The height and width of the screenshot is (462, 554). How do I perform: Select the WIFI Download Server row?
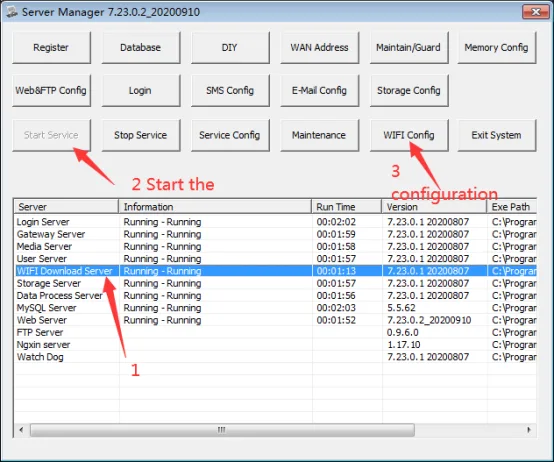click(275, 271)
